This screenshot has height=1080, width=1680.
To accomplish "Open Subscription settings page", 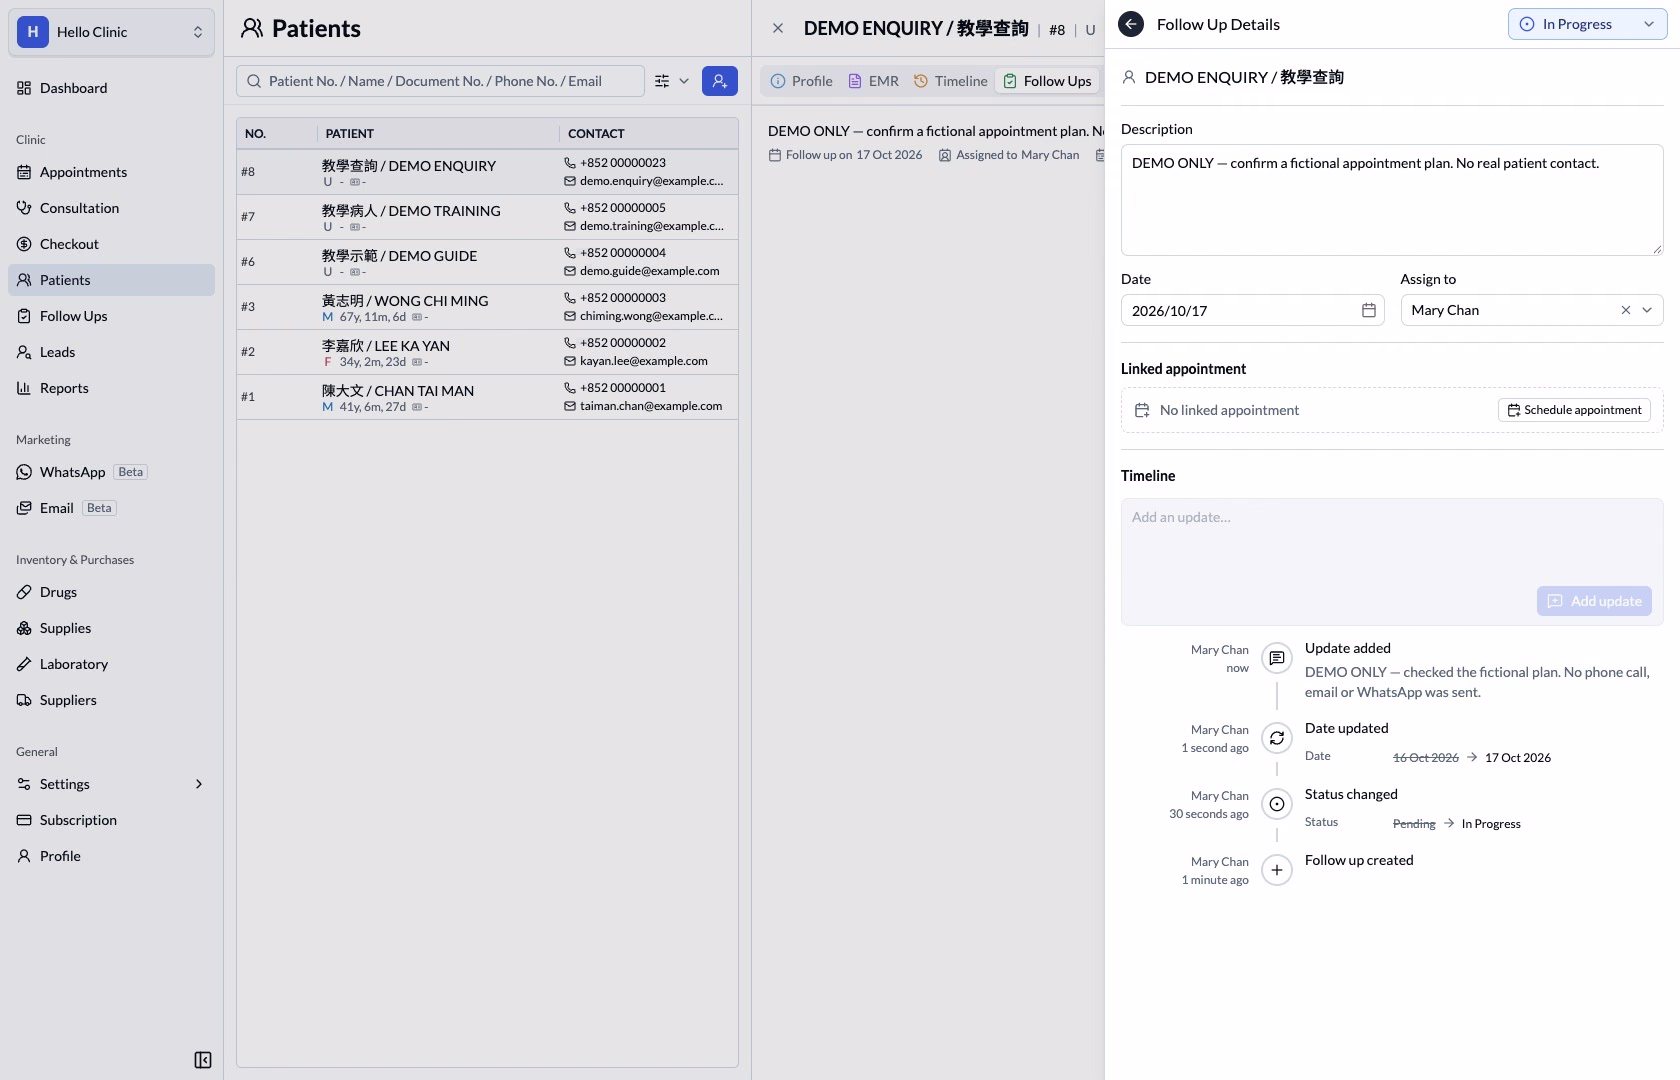I will pyautogui.click(x=111, y=820).
